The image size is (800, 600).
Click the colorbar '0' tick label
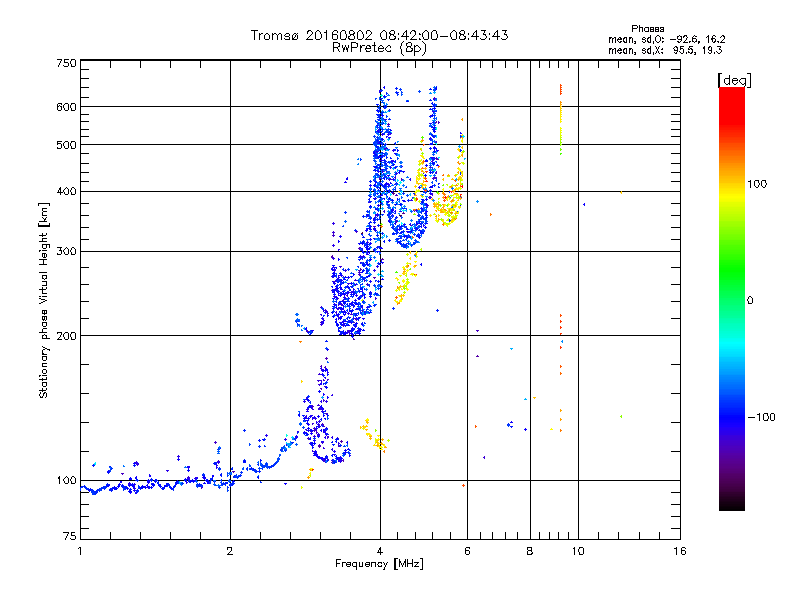click(750, 300)
